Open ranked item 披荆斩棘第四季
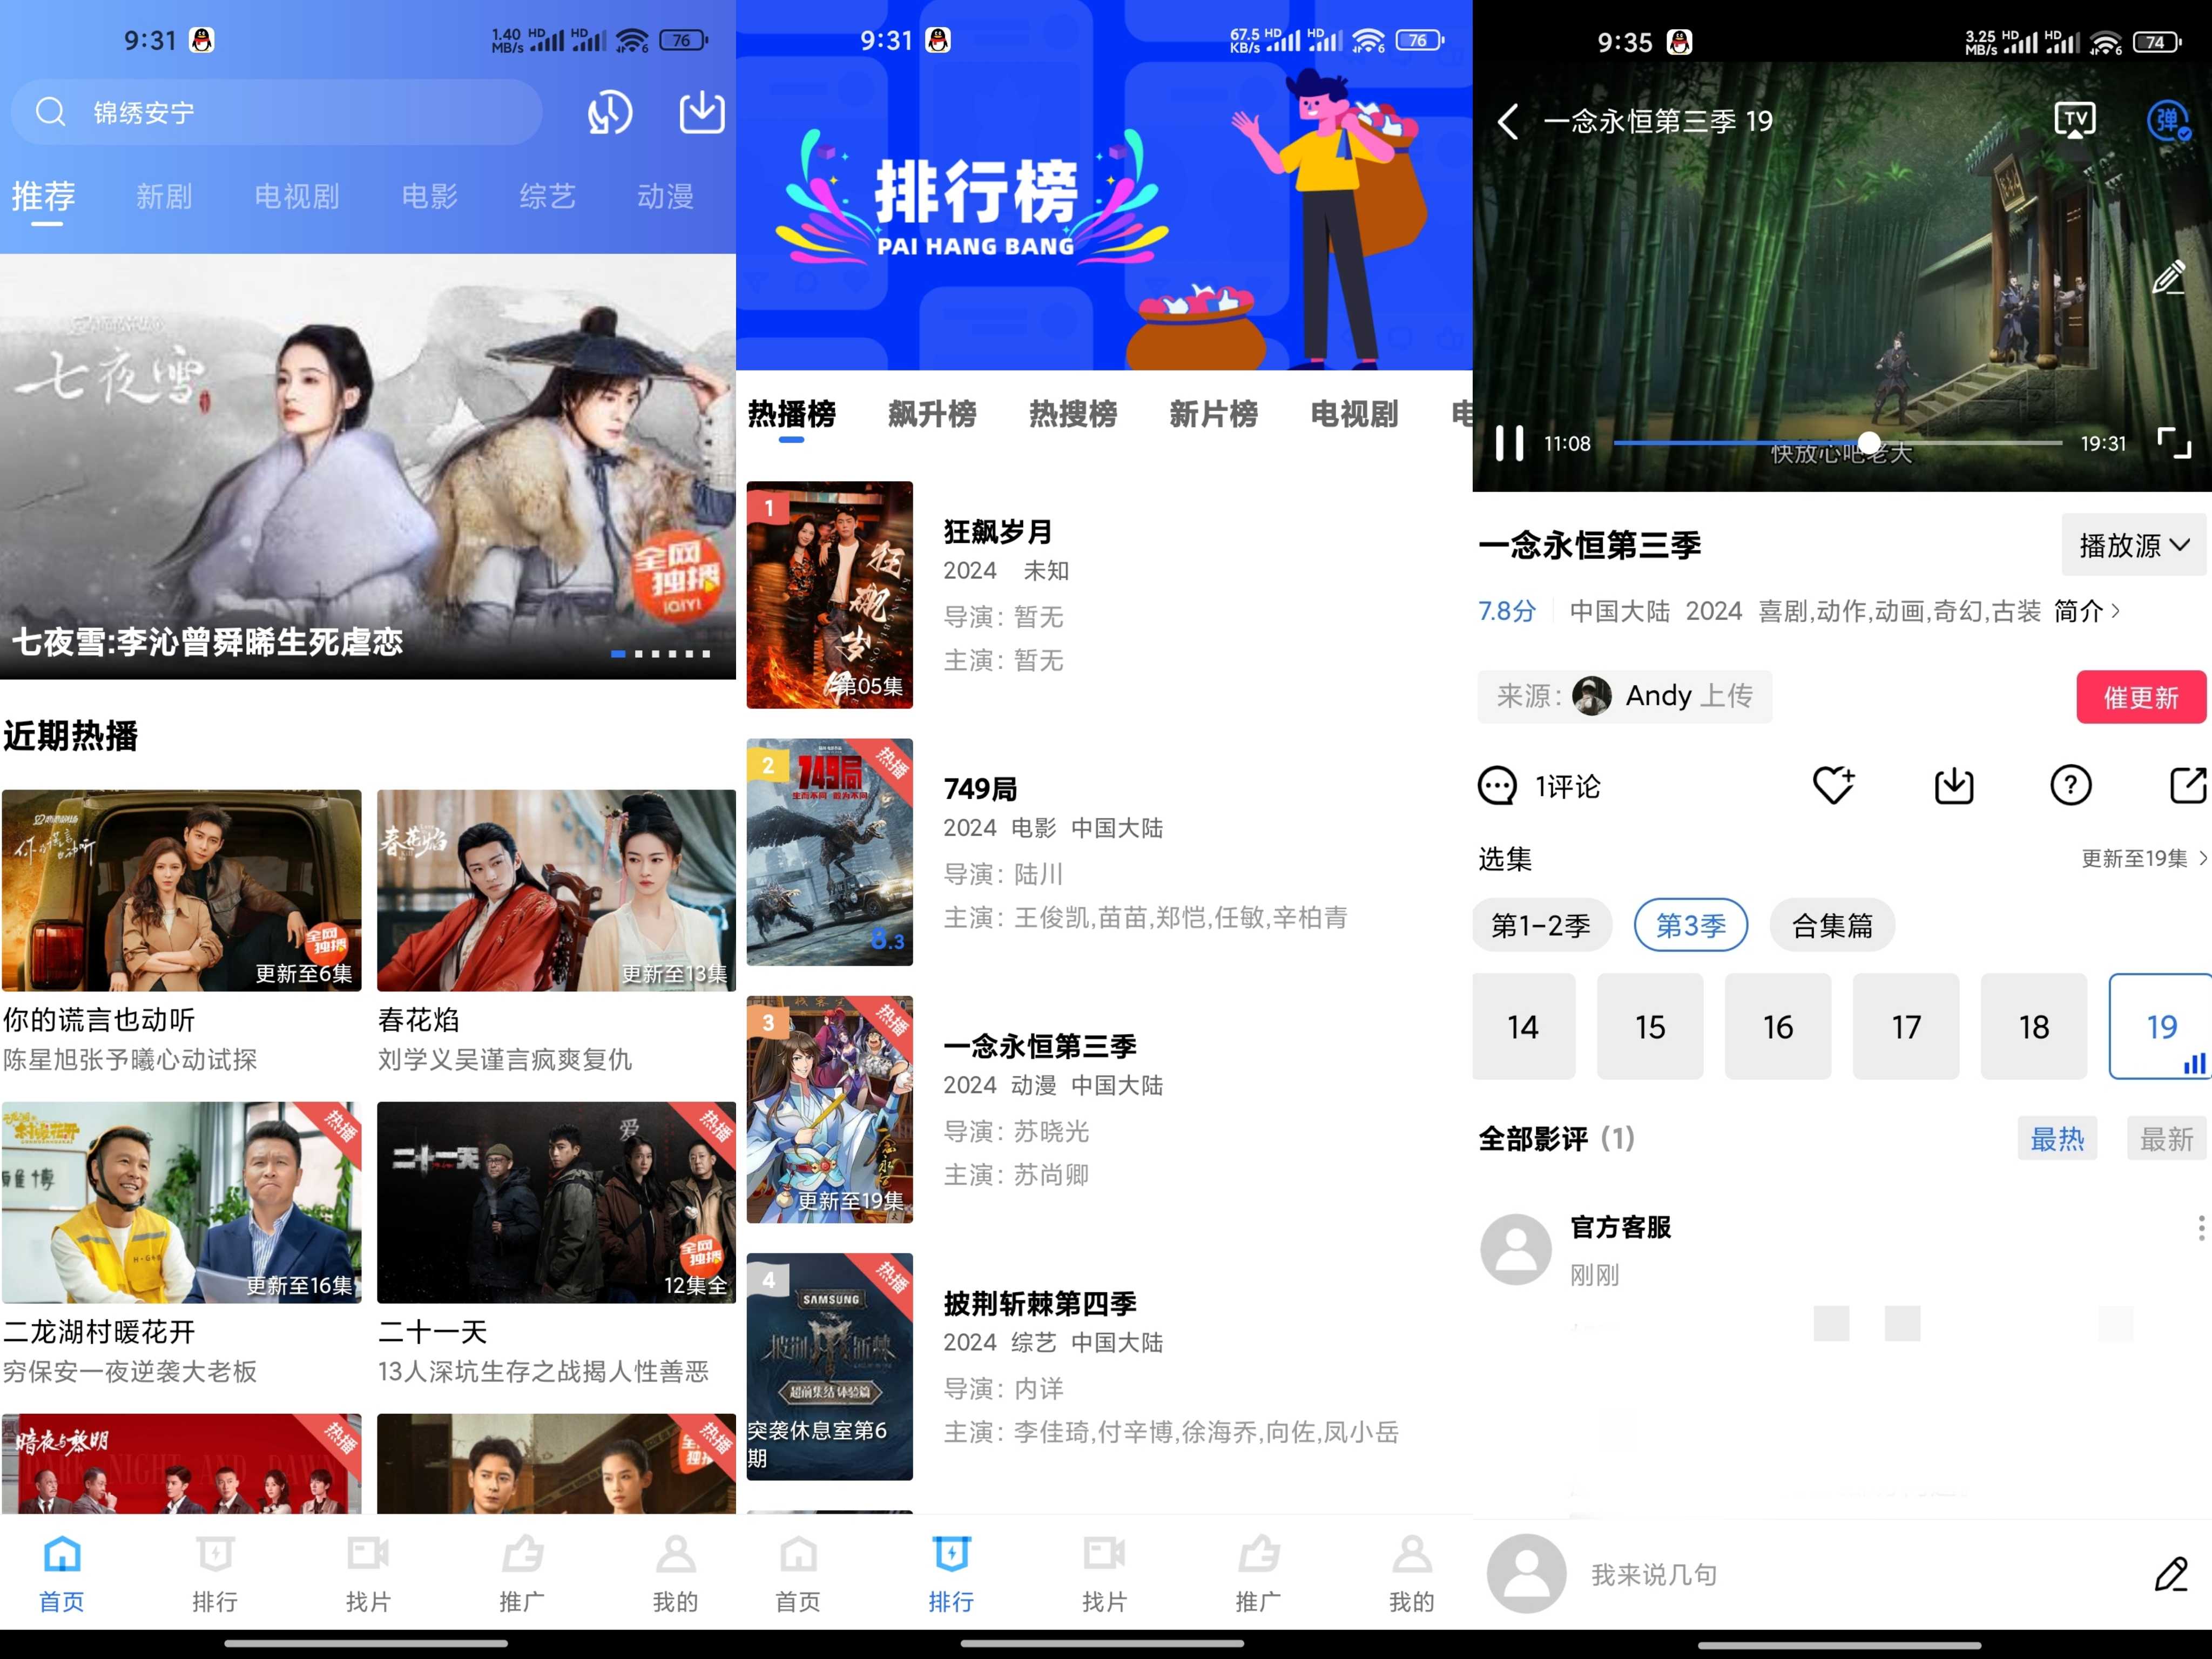This screenshot has width=2212, height=1659. pos(1104,1367)
